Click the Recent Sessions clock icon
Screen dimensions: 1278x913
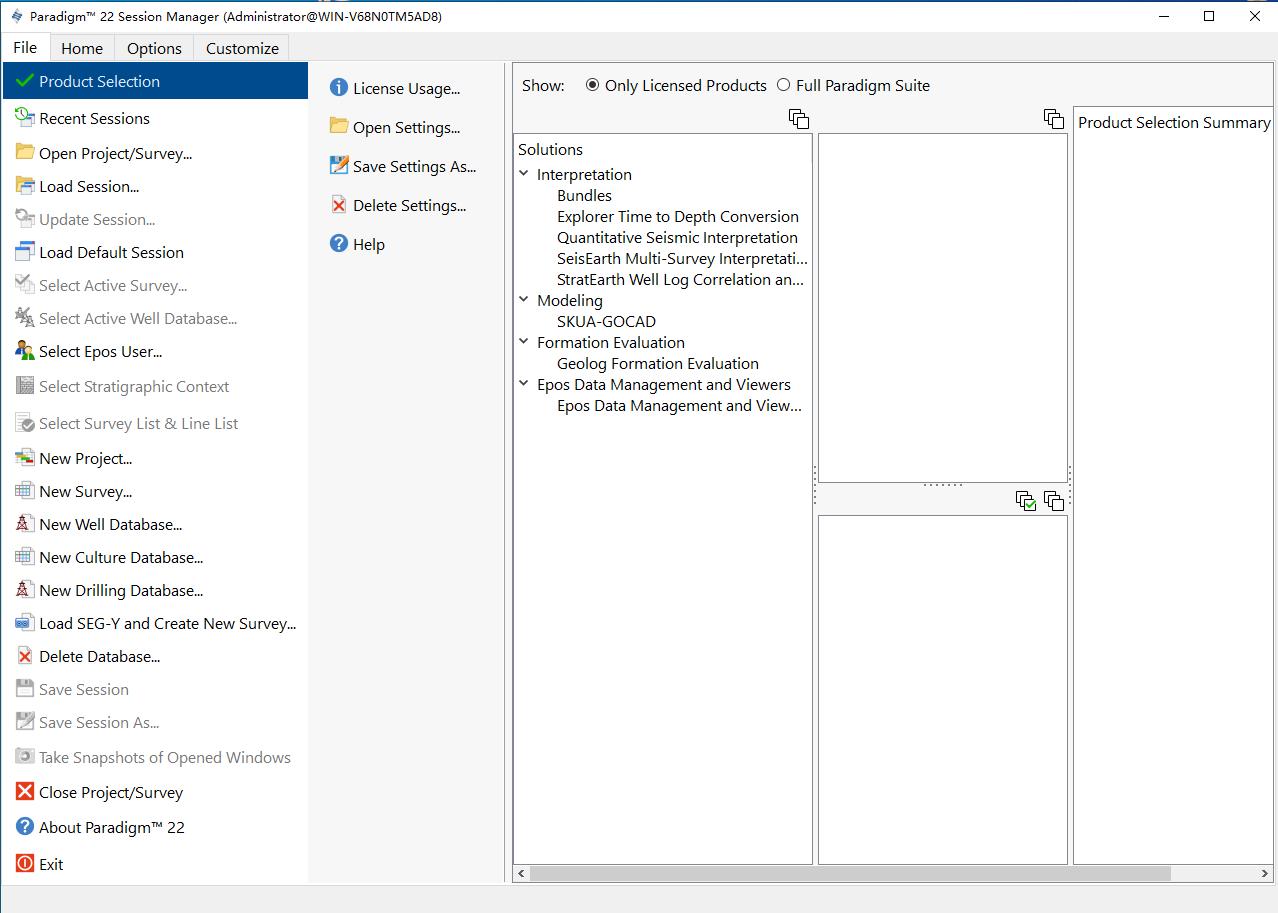click(x=25, y=118)
